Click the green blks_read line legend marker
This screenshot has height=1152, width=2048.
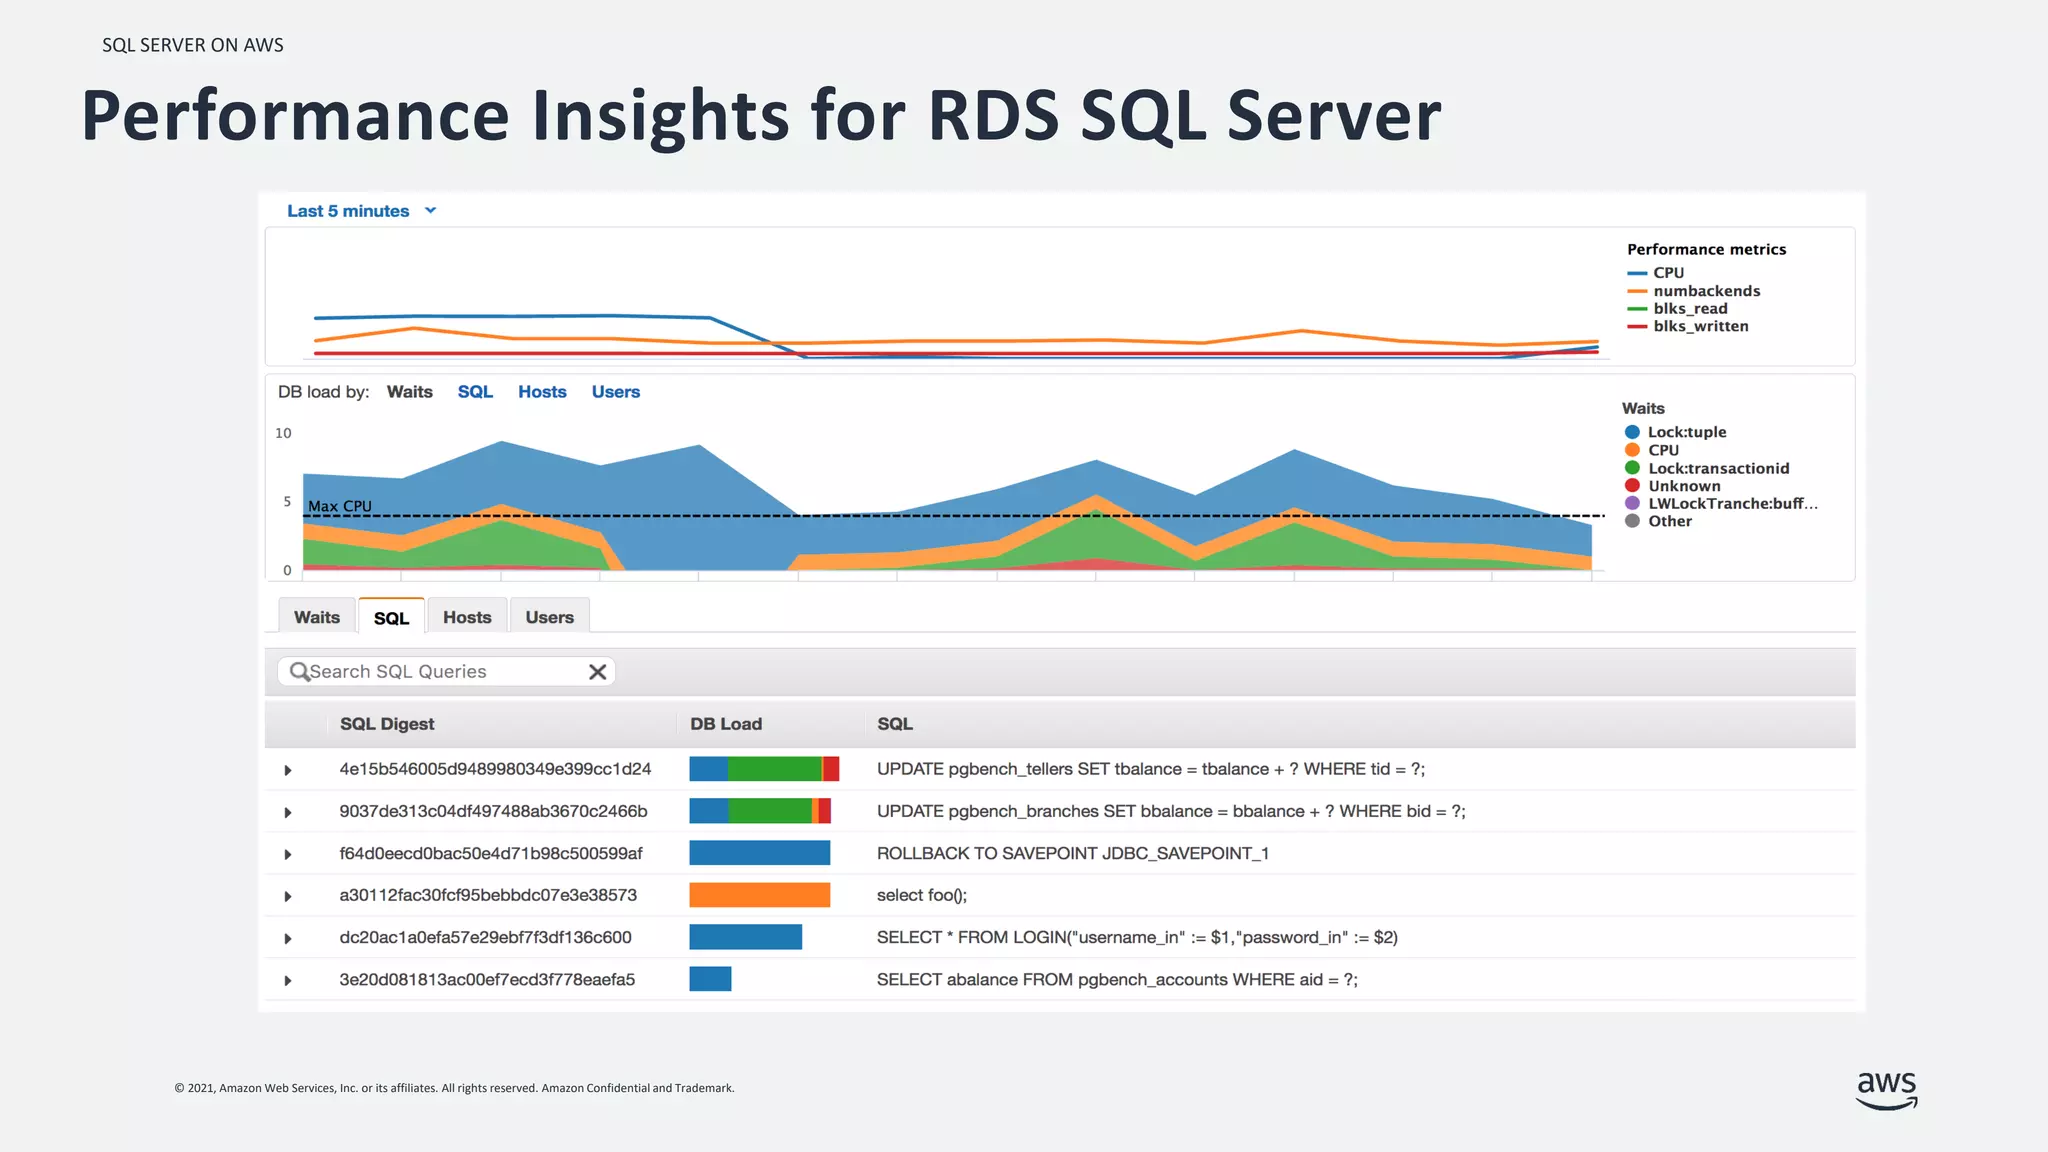[1637, 309]
